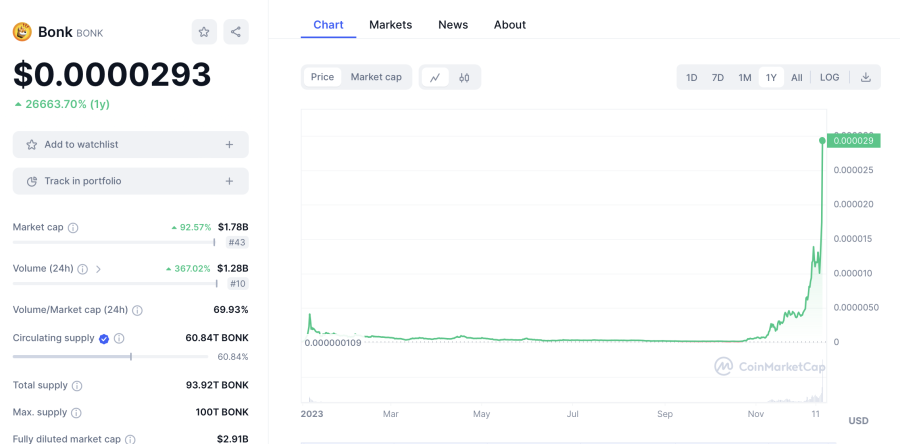Click the $1.78B market cap value
The height and width of the screenshot is (444, 900).
(x=233, y=227)
